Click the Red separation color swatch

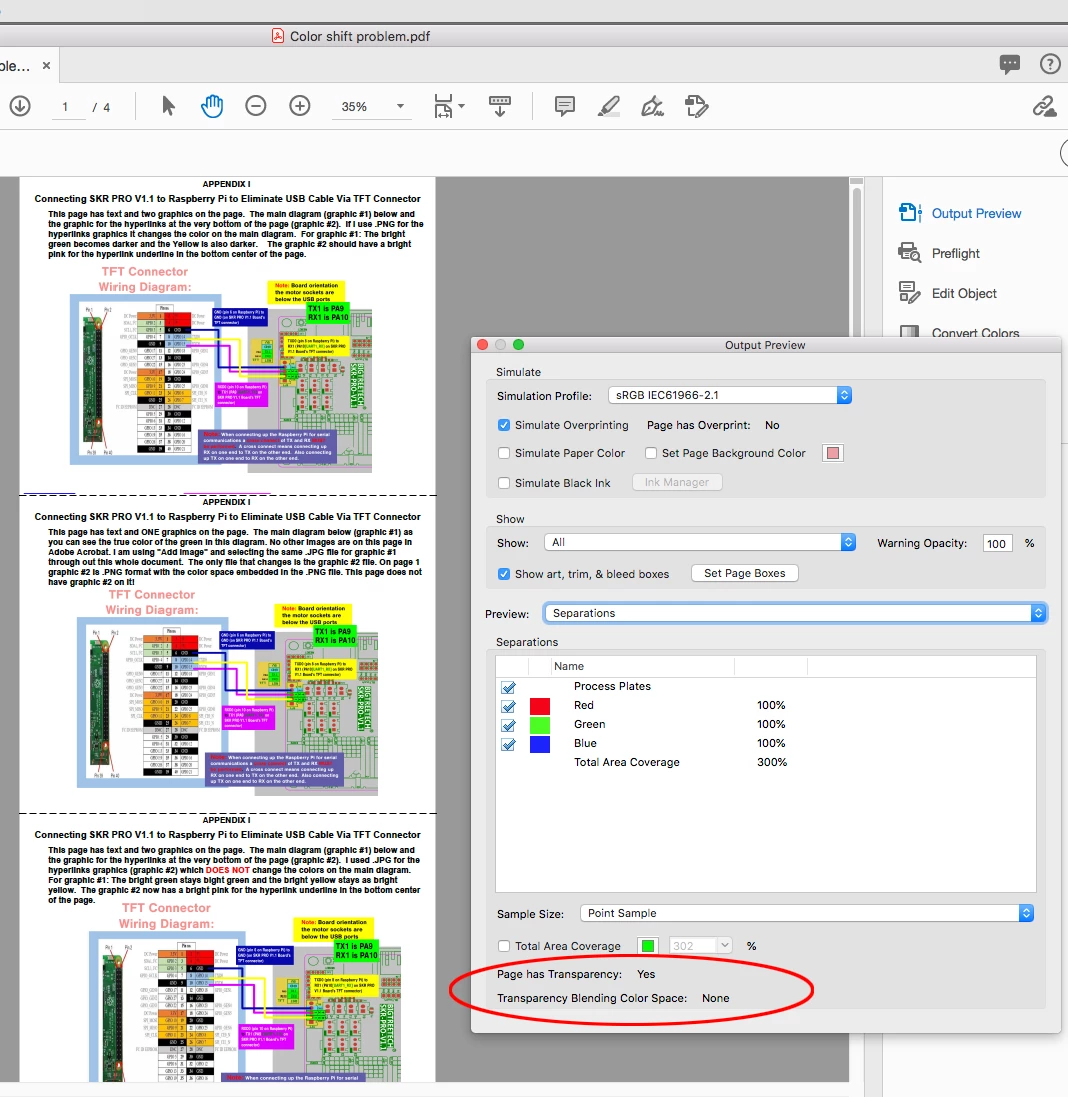point(539,706)
